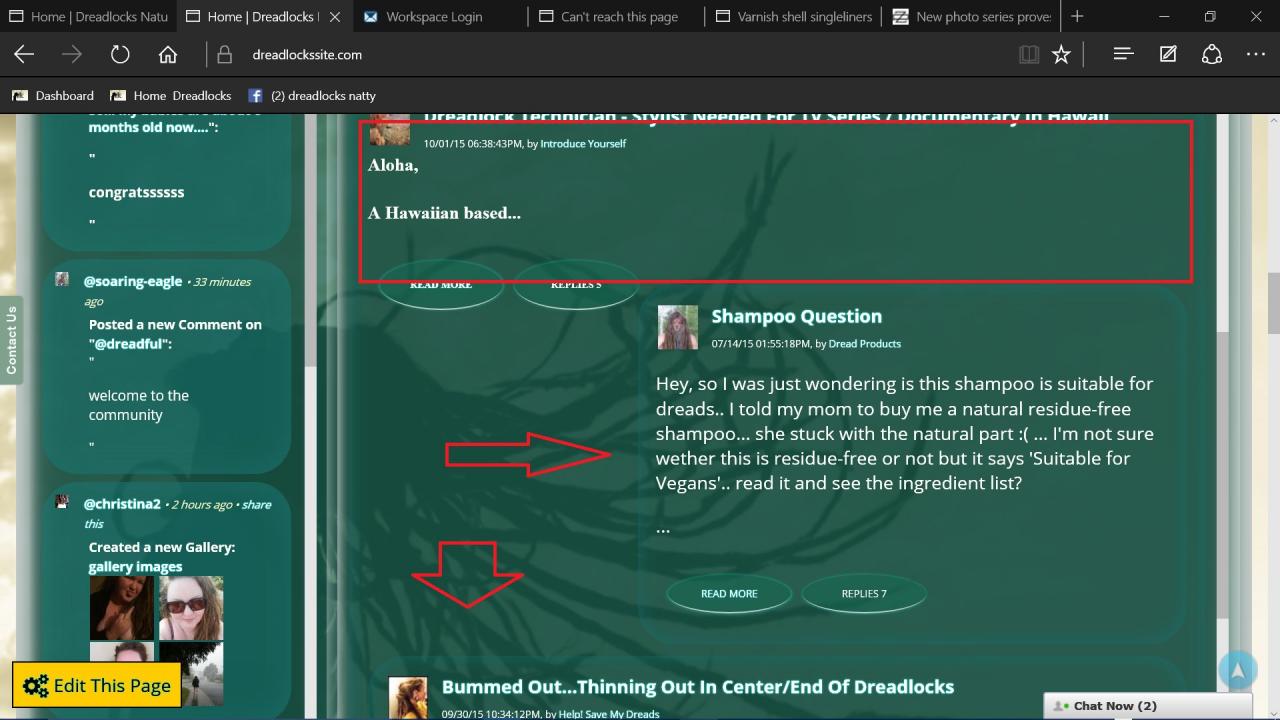Close the active Home Dreadlocks tab

click(335, 16)
